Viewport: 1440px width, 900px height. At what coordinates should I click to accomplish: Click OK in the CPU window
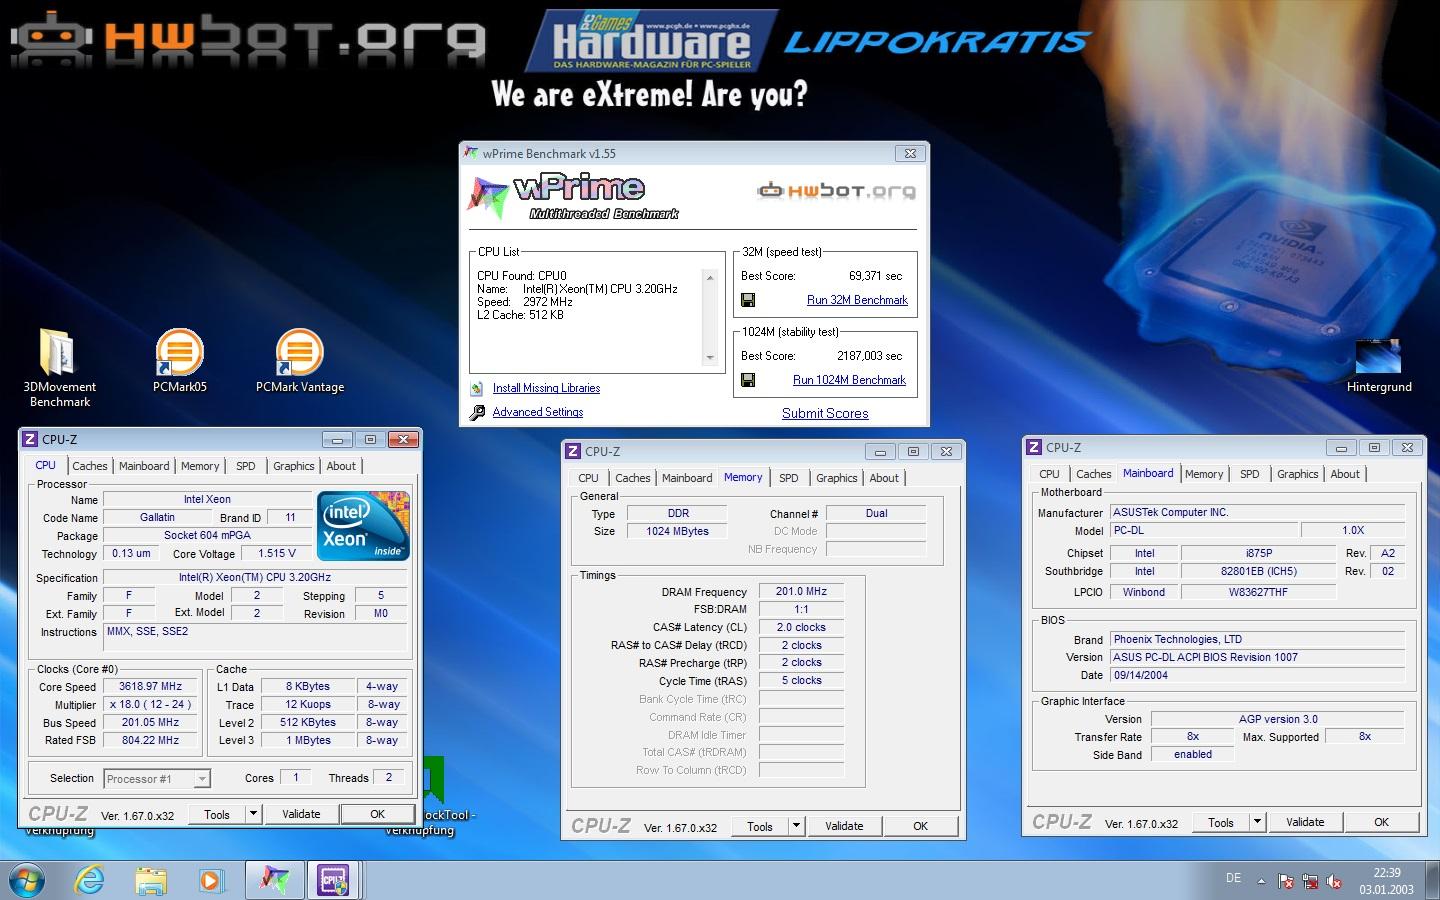coord(377,814)
